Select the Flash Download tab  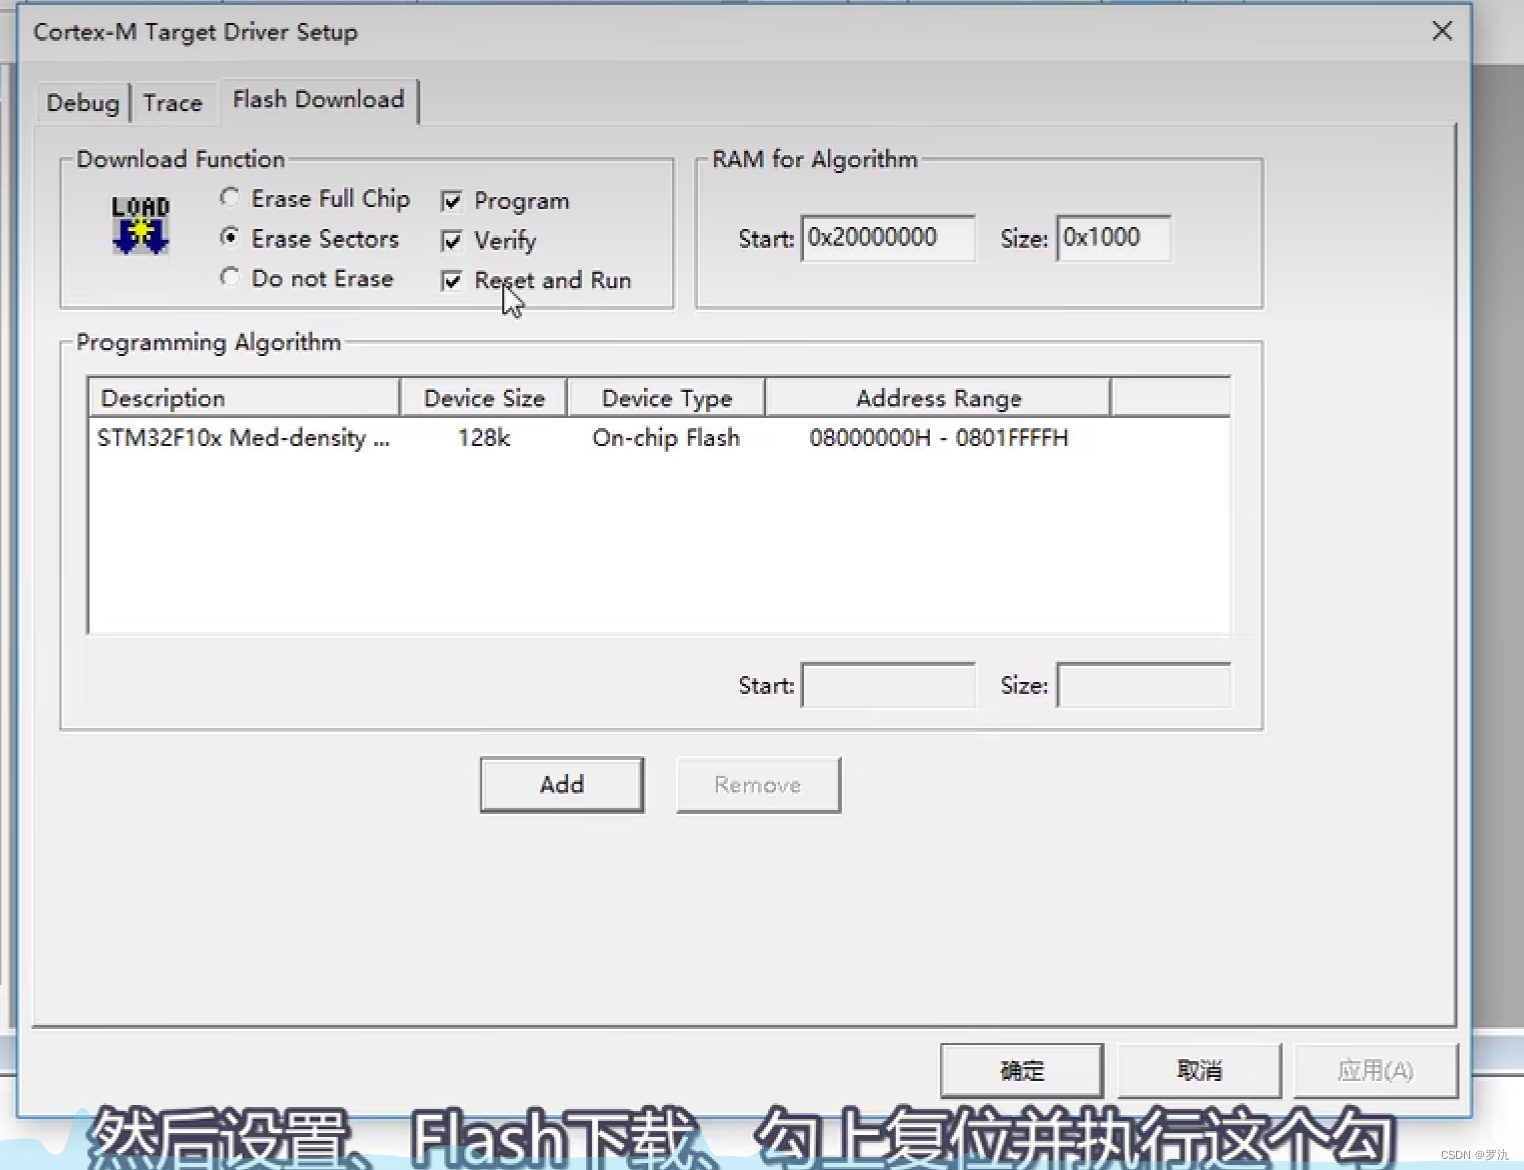pyautogui.click(x=319, y=100)
